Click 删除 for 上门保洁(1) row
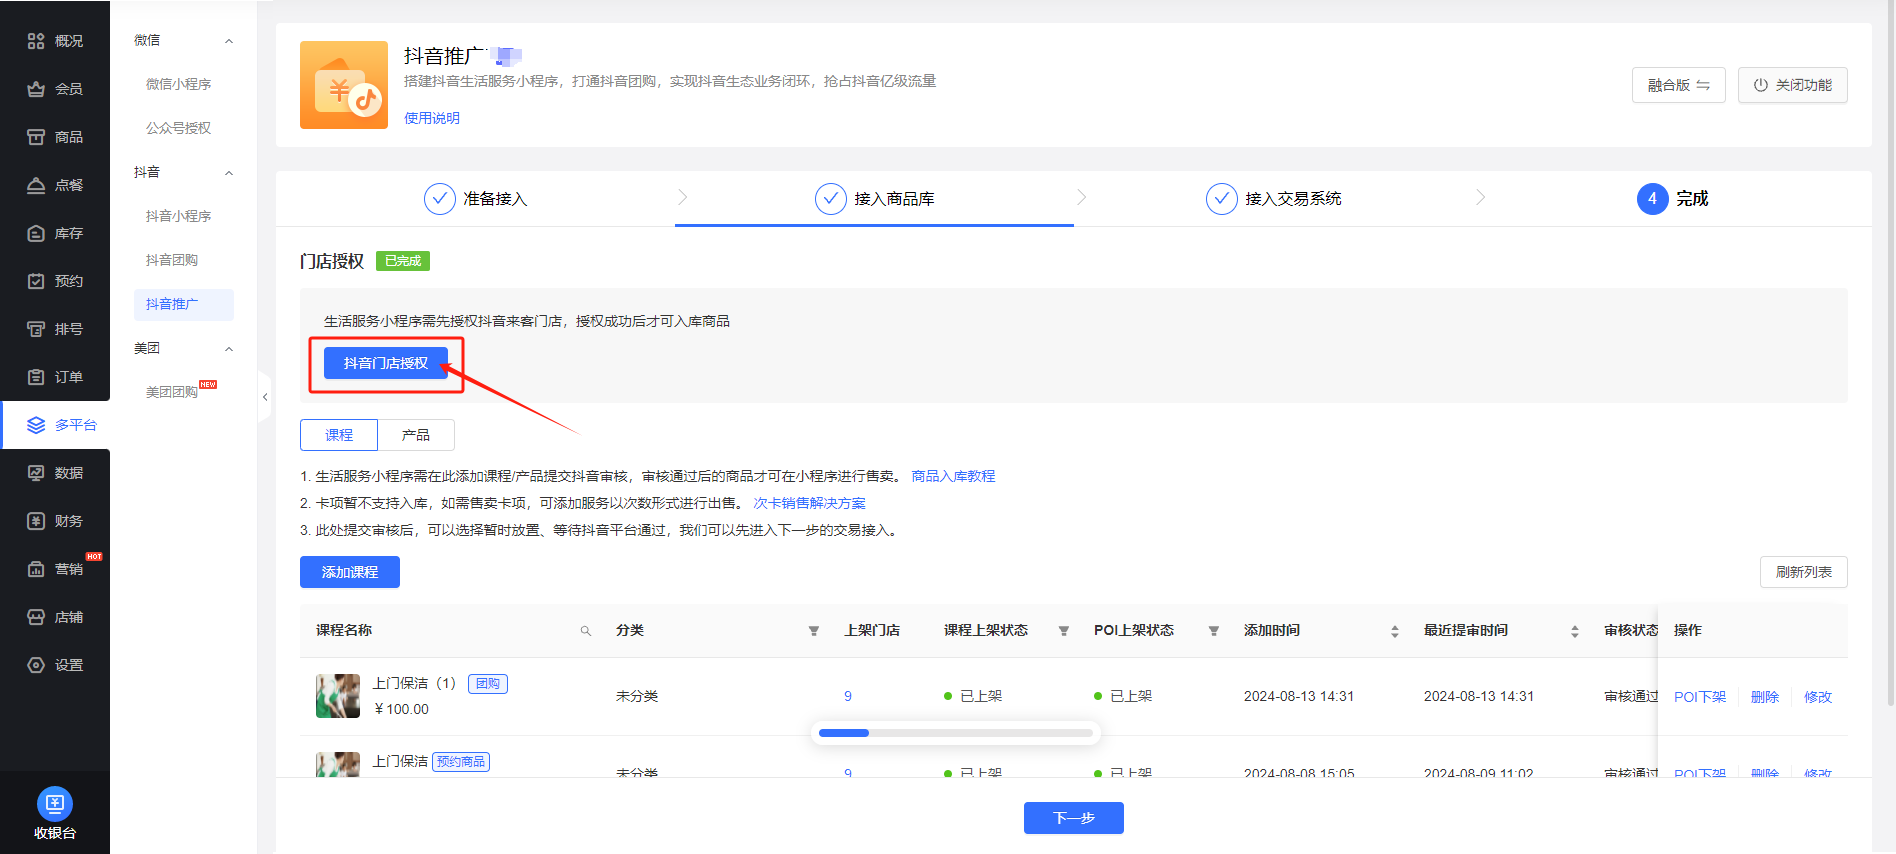 pyautogui.click(x=1765, y=697)
